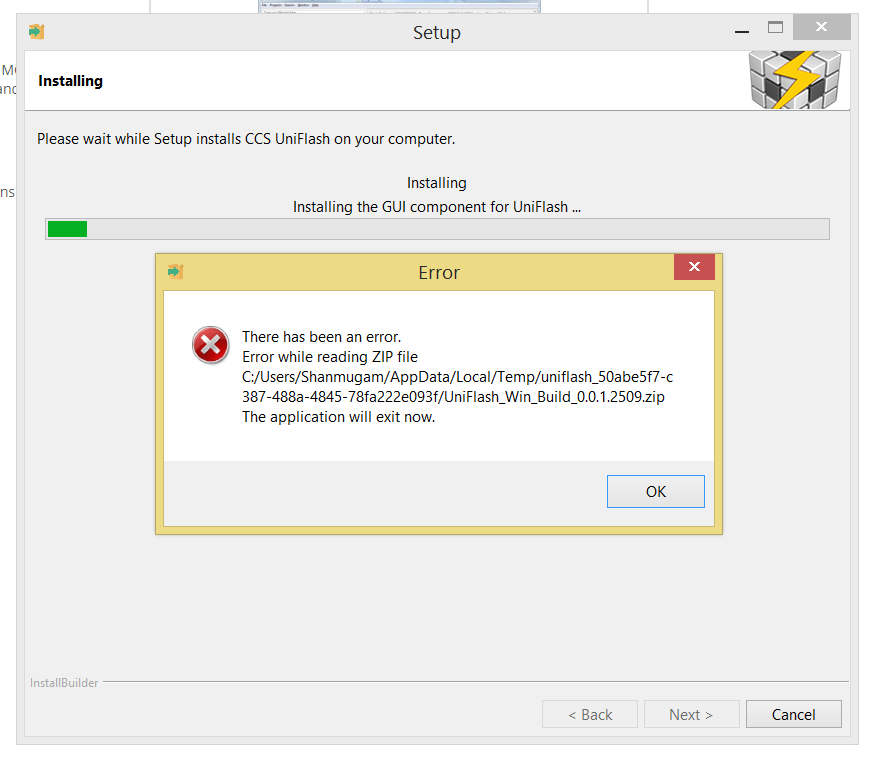The height and width of the screenshot is (763, 881).
Task: Click the red error X icon
Action: (x=210, y=344)
